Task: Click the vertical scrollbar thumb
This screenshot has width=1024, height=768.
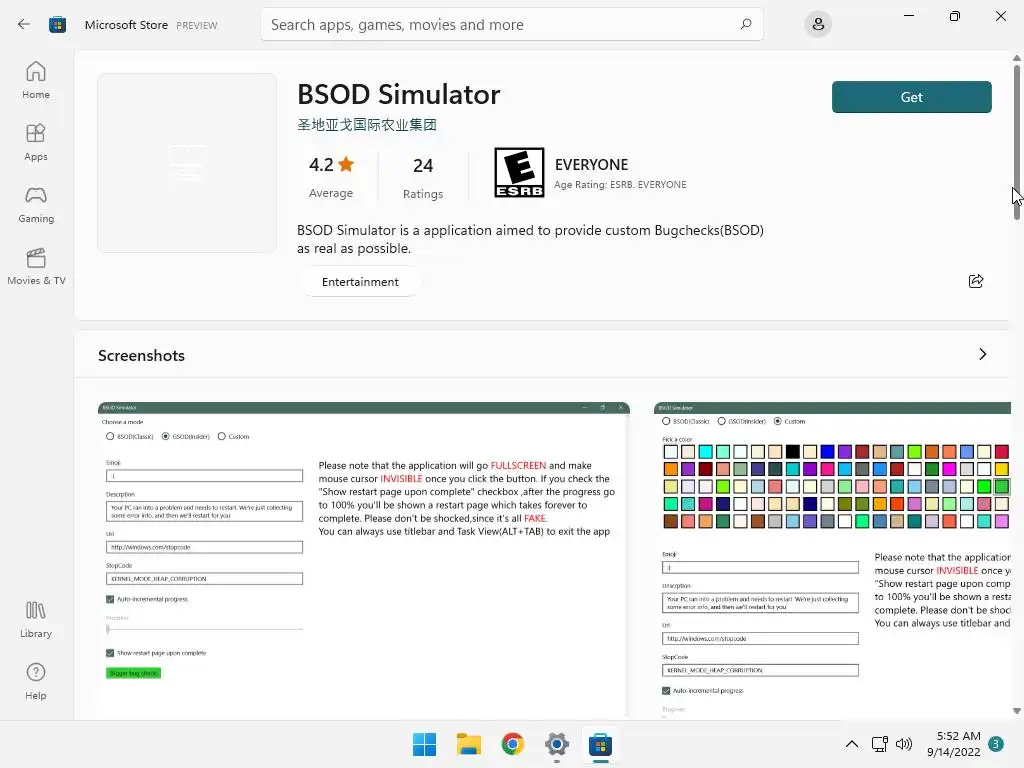Action: [1017, 141]
